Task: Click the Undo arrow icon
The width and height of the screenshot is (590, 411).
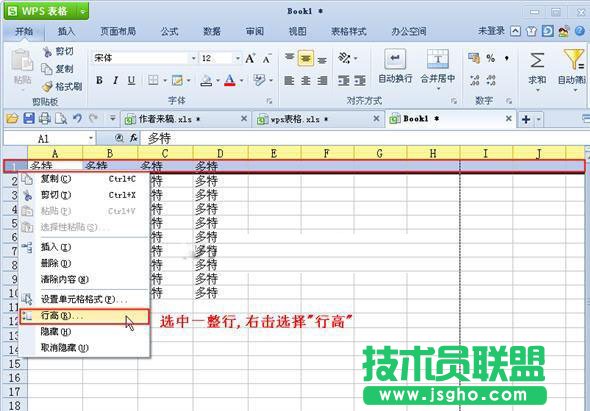Action: point(77,119)
